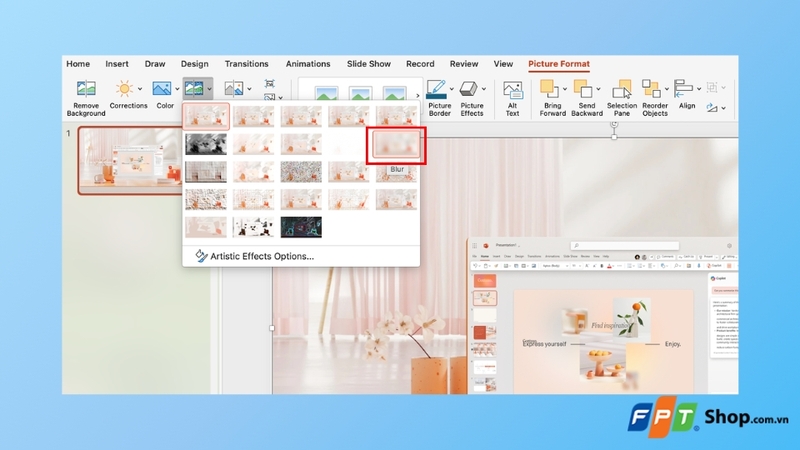Open the Corrections sun icon
This screenshot has height=450, width=800.
(x=124, y=88)
